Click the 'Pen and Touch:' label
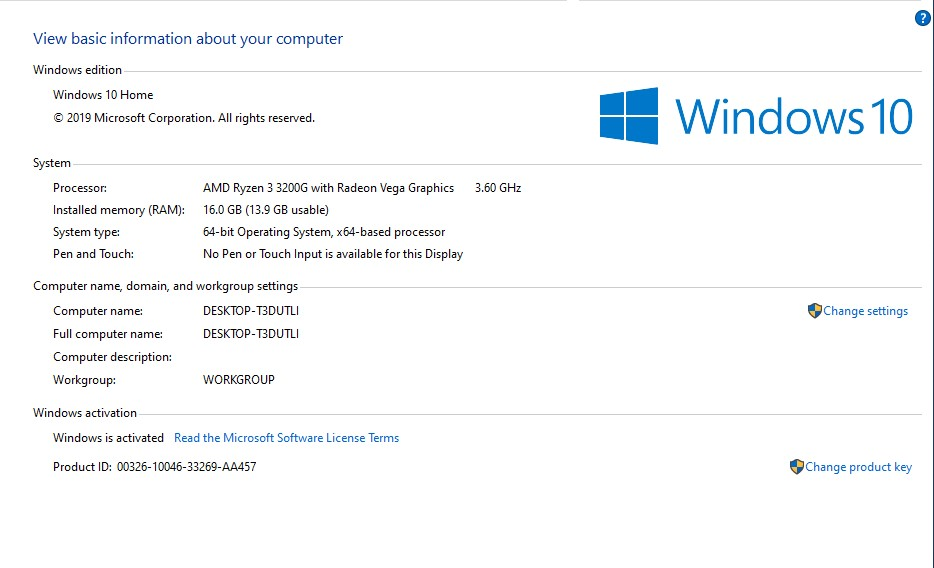 click(94, 254)
